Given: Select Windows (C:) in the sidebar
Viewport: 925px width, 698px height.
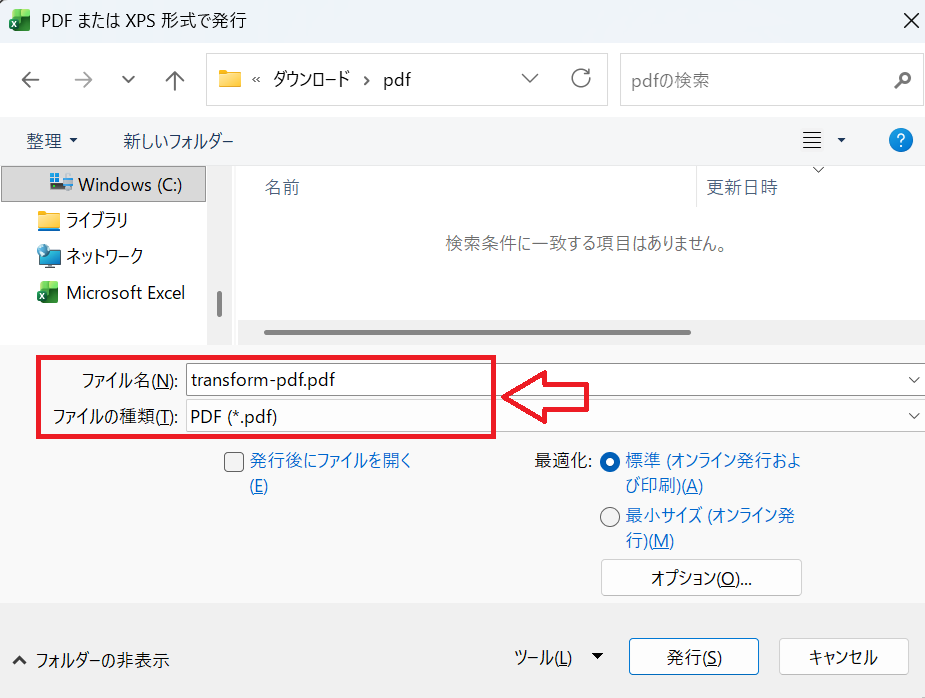Looking at the screenshot, I should click(104, 184).
